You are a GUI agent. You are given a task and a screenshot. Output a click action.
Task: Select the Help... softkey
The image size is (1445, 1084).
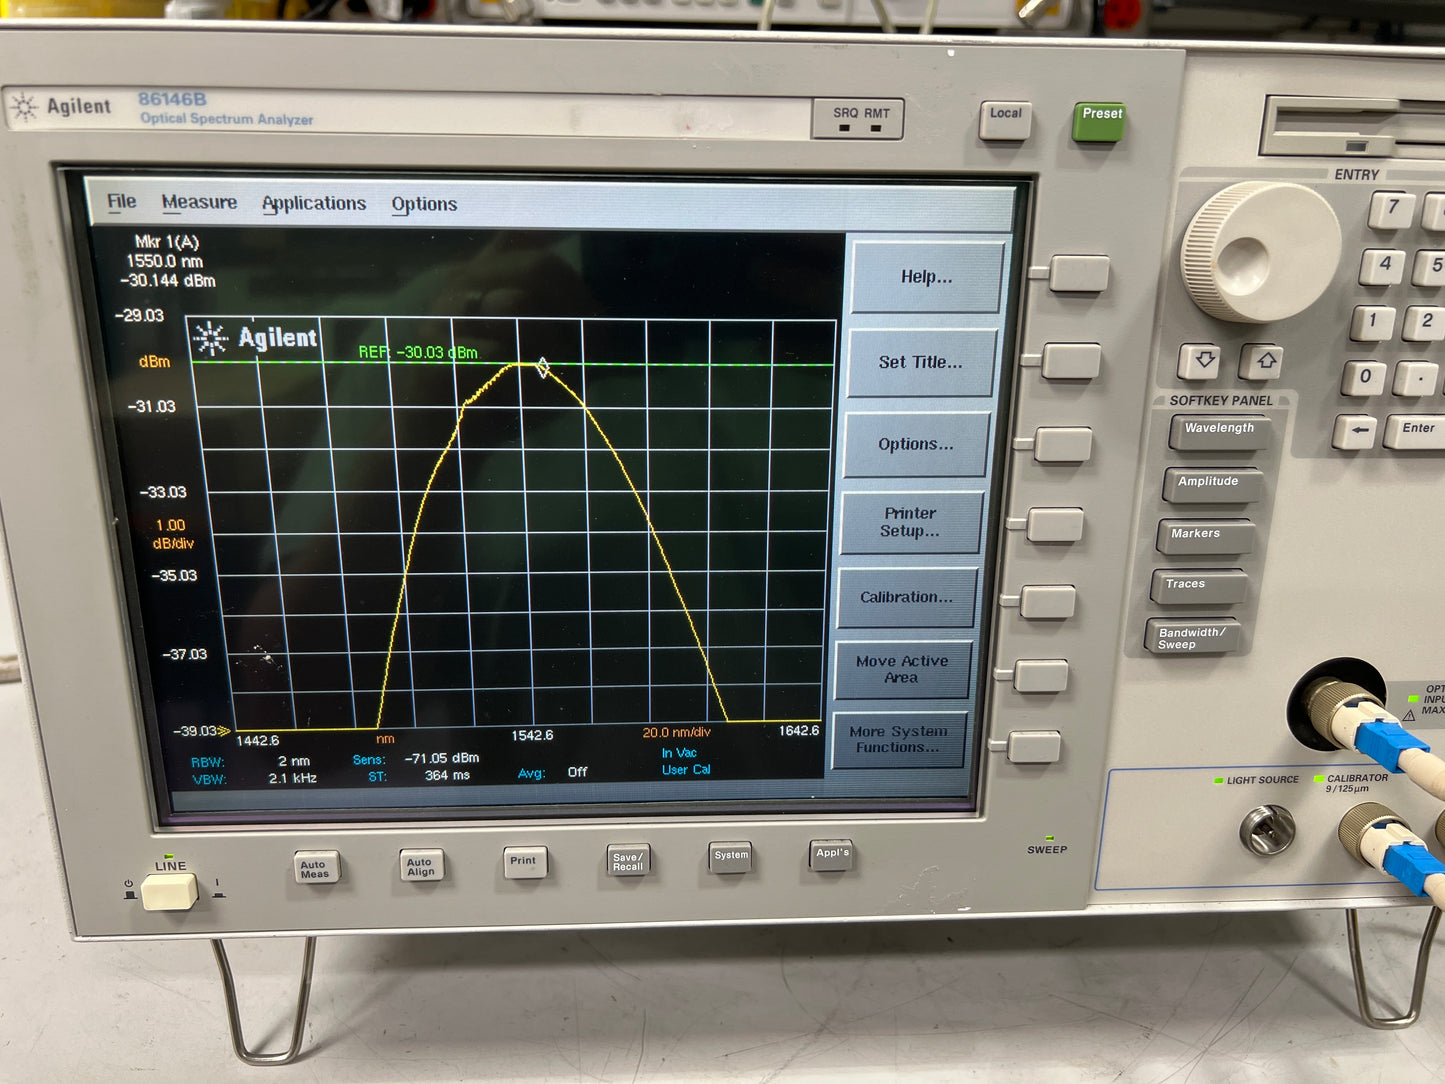pyautogui.click(x=926, y=277)
